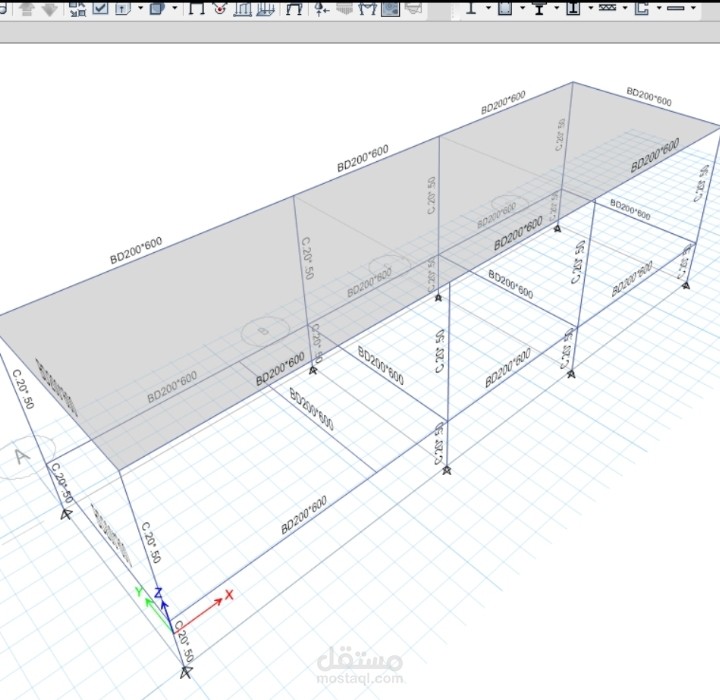The height and width of the screenshot is (700, 720).
Task: Show Deformed Shape icon
Action: (x=294, y=8)
